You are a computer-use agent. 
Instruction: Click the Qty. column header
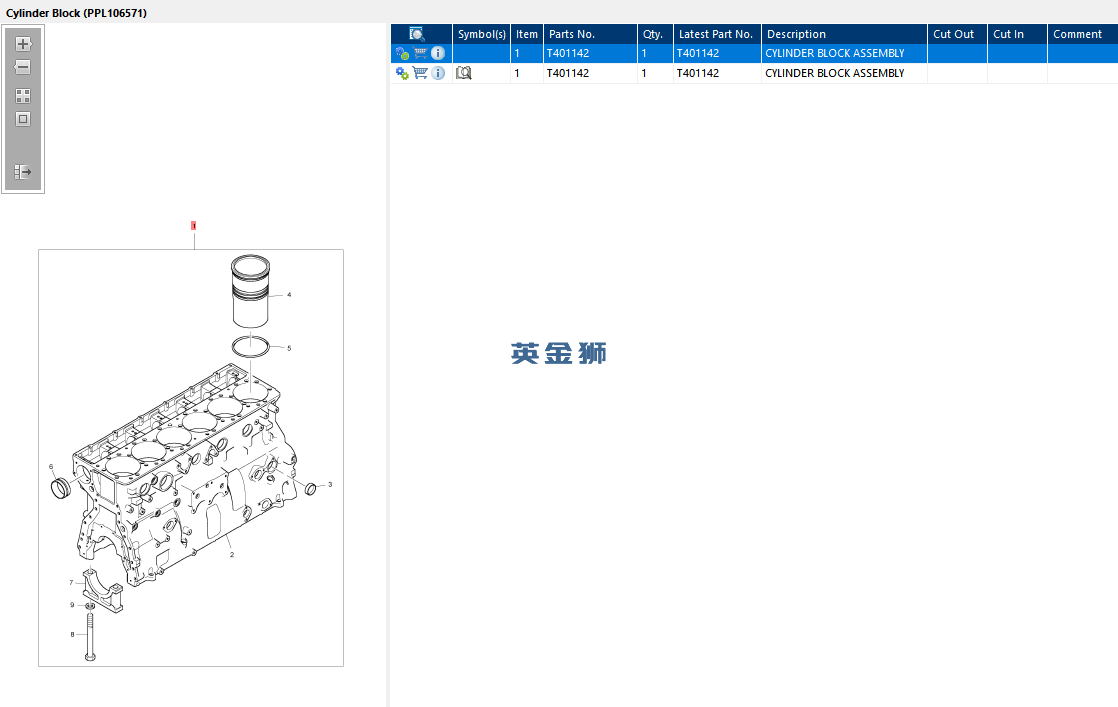pos(655,34)
